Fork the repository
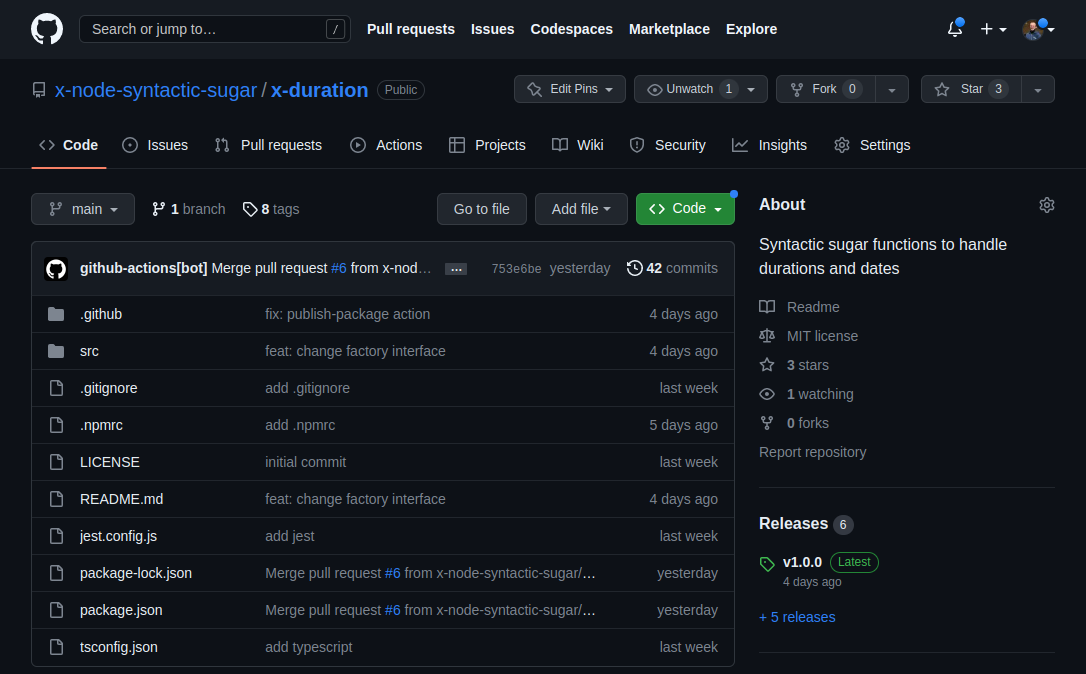 (826, 89)
